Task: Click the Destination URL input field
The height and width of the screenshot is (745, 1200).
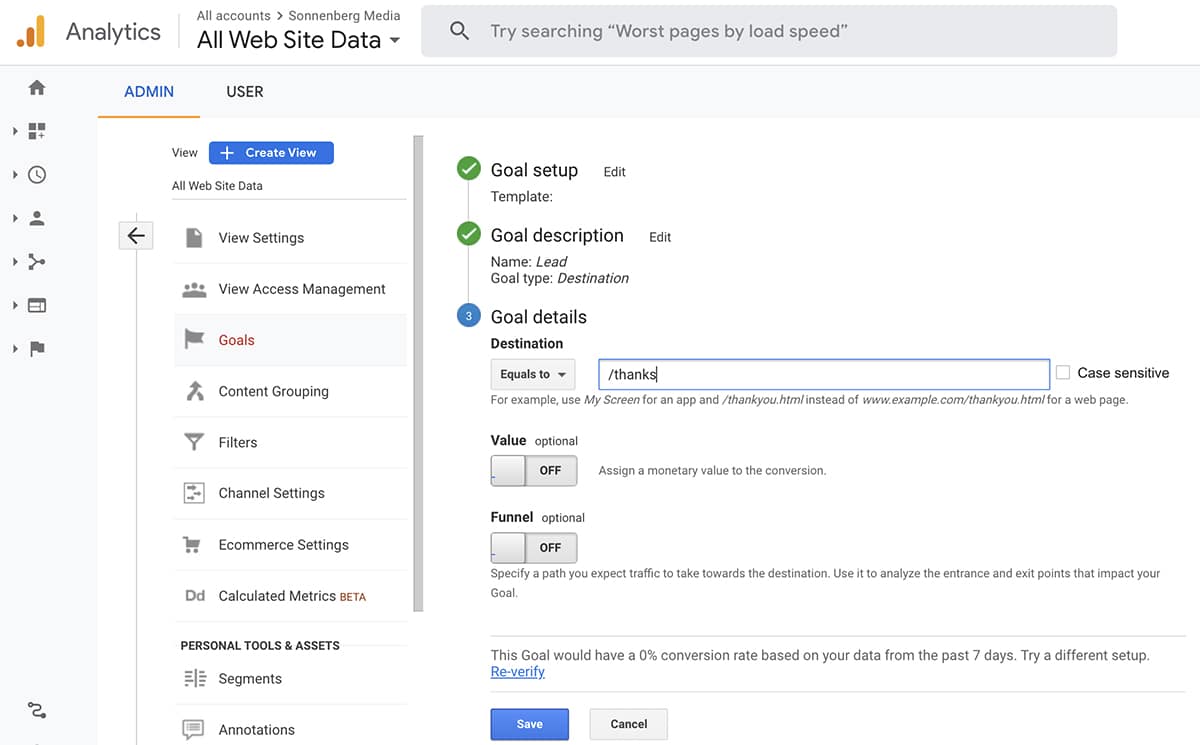Action: click(x=823, y=373)
